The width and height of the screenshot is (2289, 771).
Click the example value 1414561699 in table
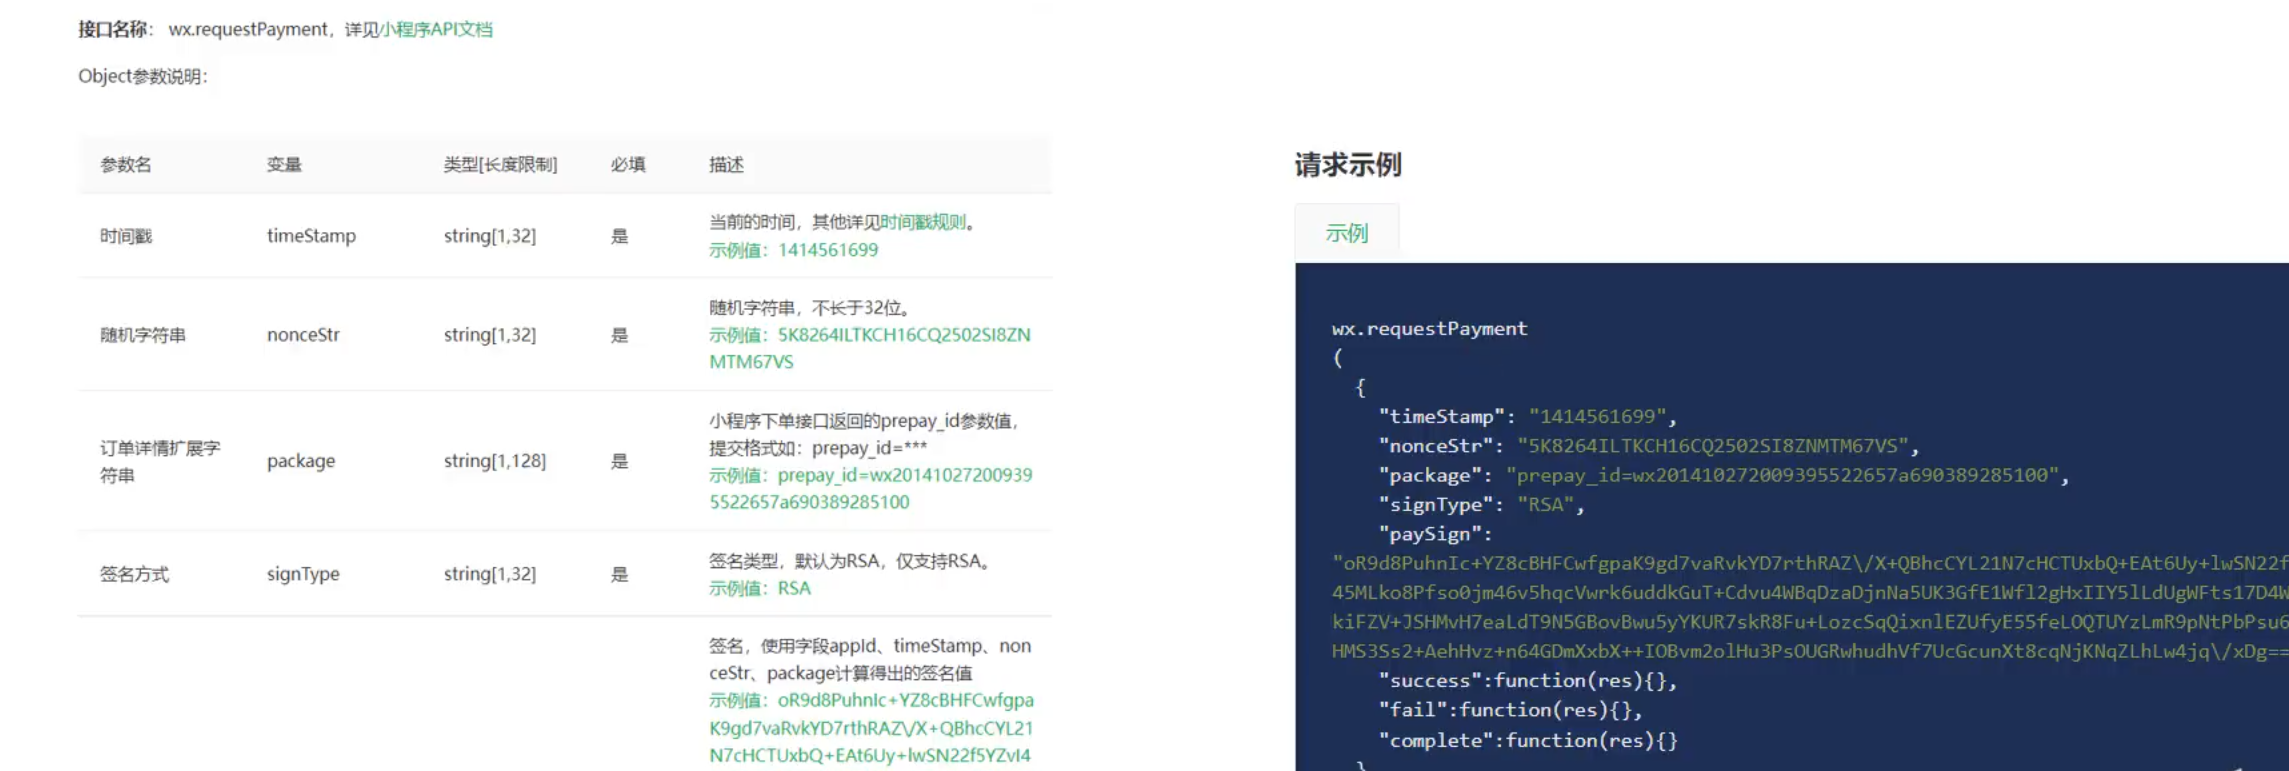coord(828,250)
